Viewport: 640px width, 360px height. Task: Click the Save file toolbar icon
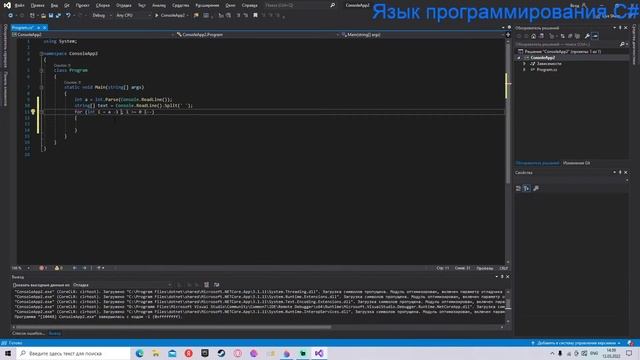coord(51,16)
